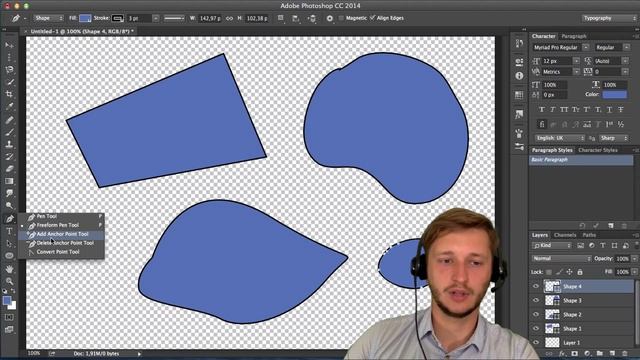Open the Normal blend mode dropdown
The height and width of the screenshot is (360, 640).
click(x=561, y=258)
